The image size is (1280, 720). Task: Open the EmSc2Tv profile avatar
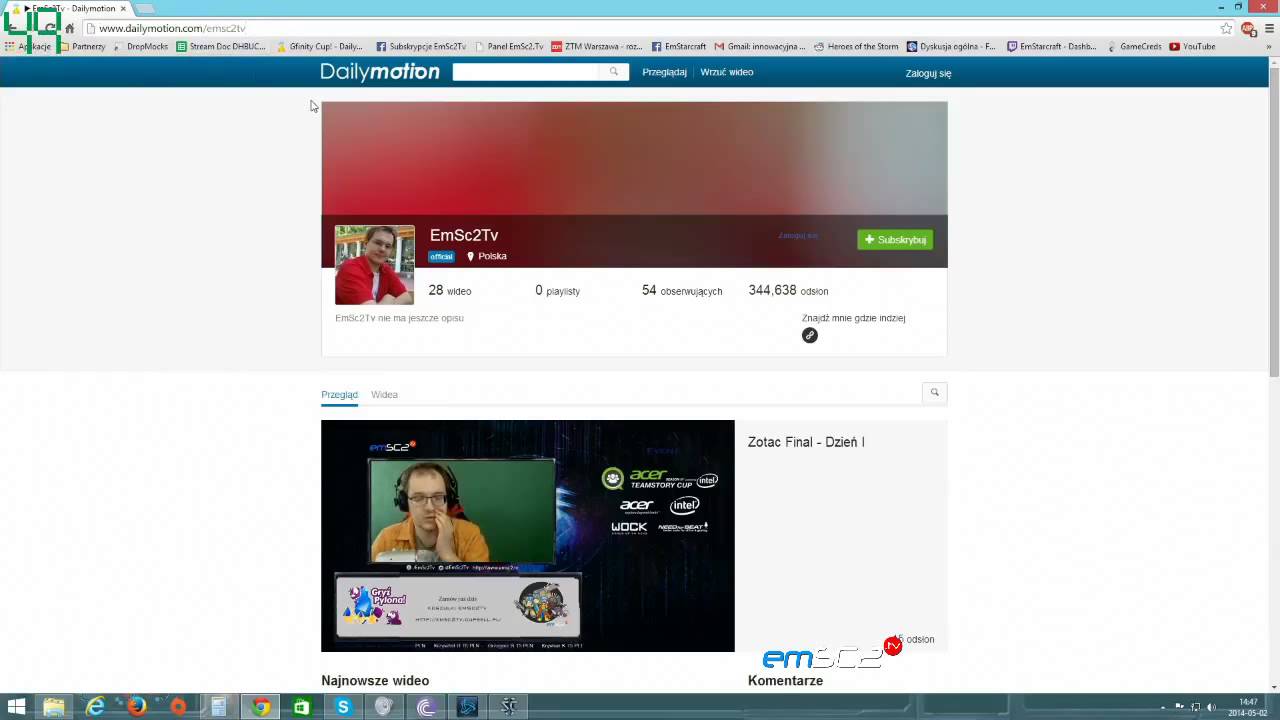pyautogui.click(x=374, y=264)
